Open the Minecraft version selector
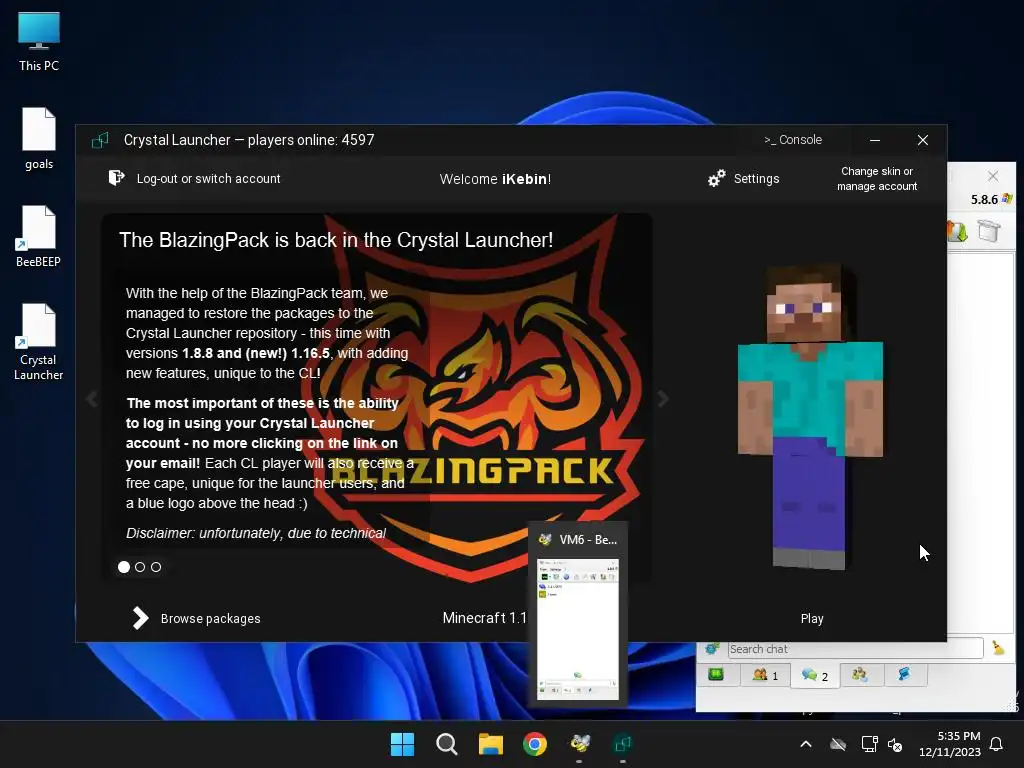 pos(484,618)
